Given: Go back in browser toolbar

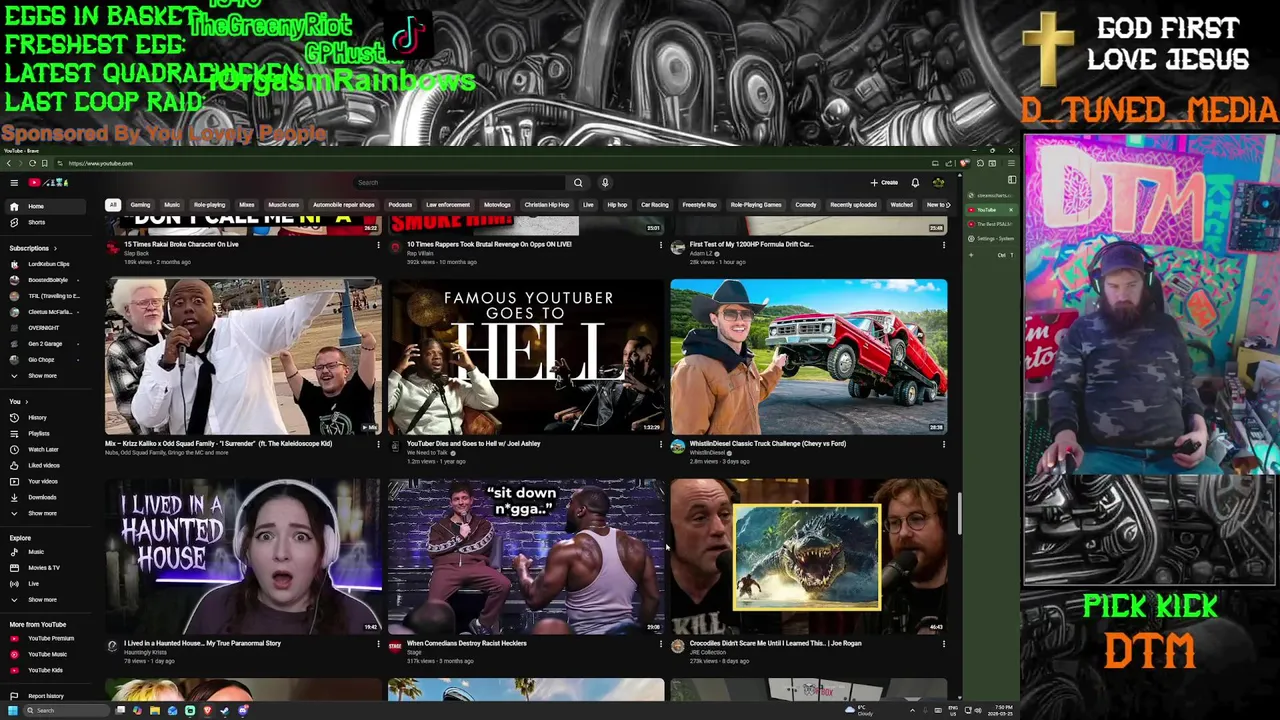Looking at the screenshot, I should point(8,163).
